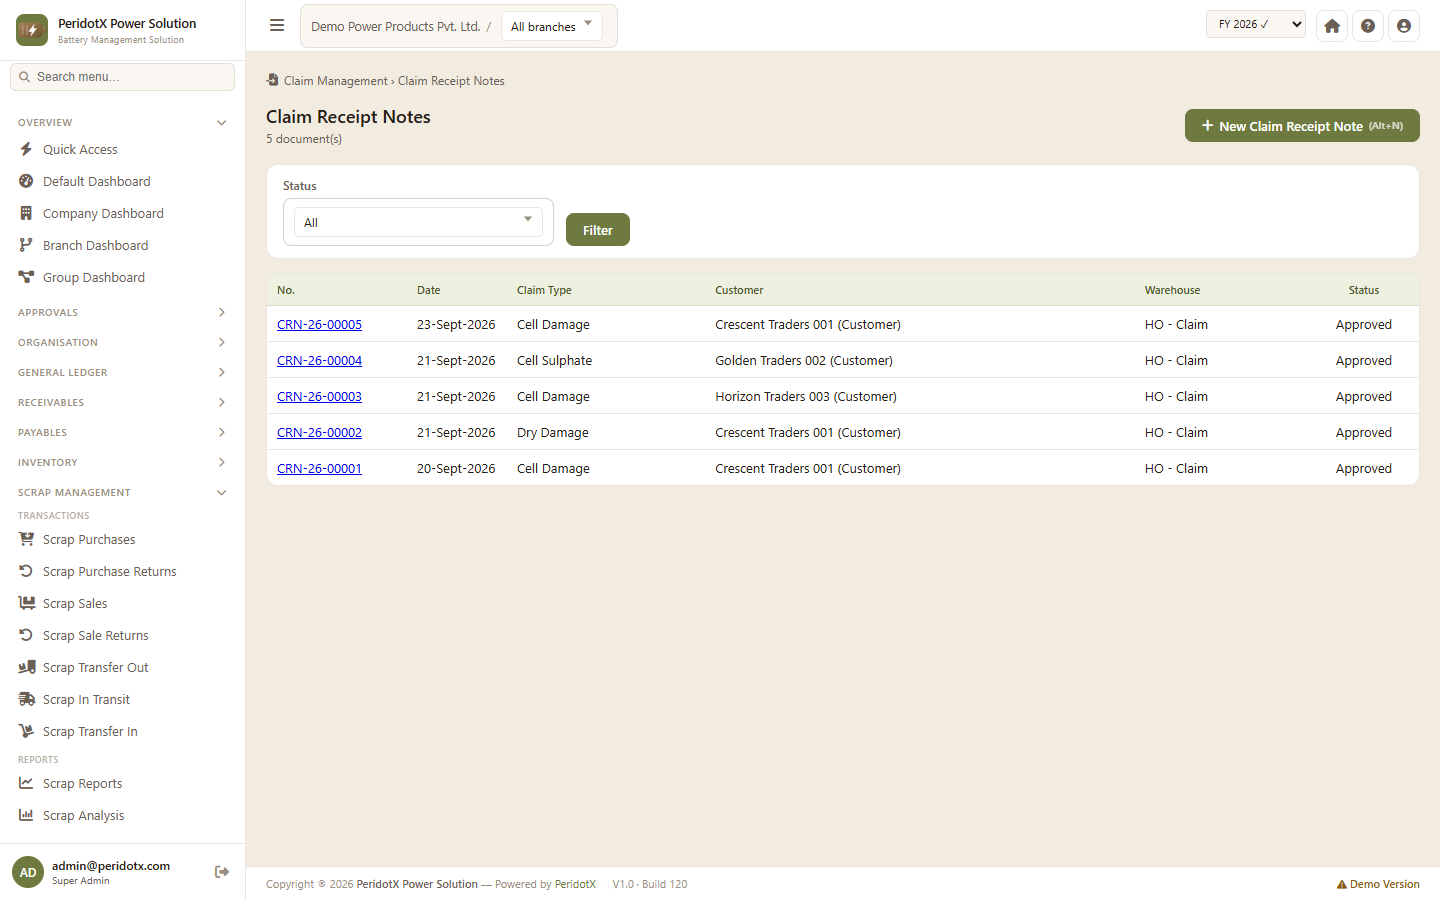Focus the Search menu input field

[x=122, y=77]
